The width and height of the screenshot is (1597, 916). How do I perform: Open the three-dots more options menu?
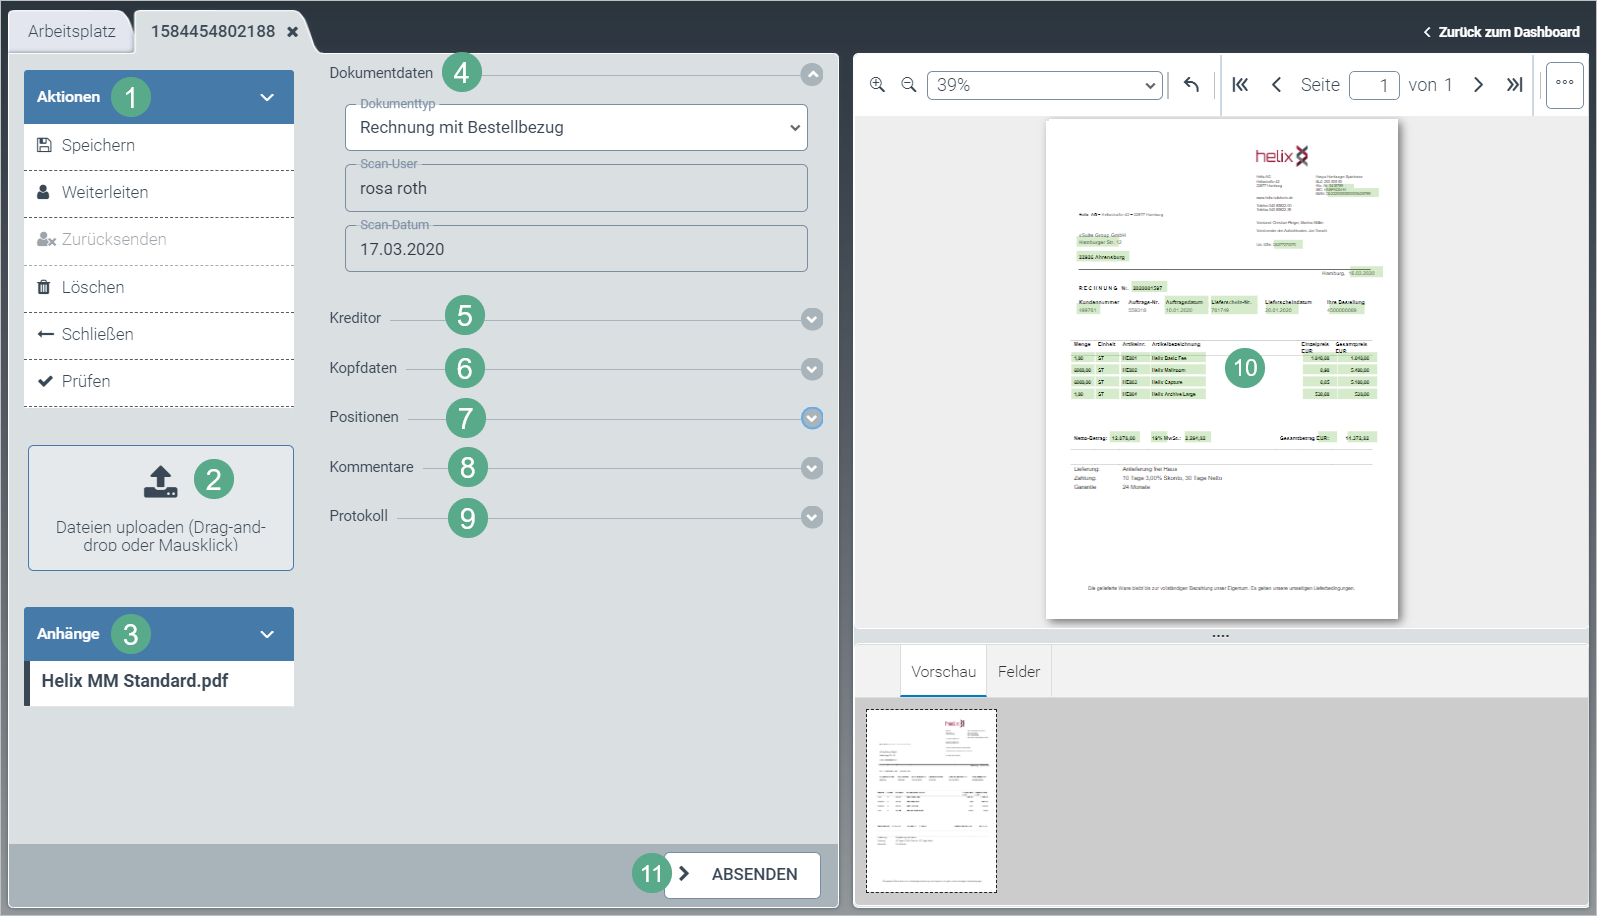click(1564, 84)
